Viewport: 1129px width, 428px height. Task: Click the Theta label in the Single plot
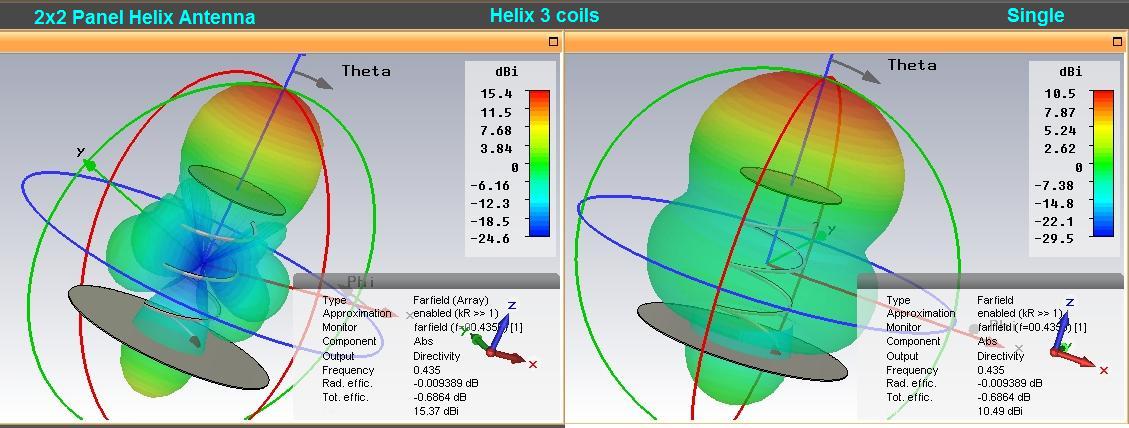pyautogui.click(x=912, y=65)
